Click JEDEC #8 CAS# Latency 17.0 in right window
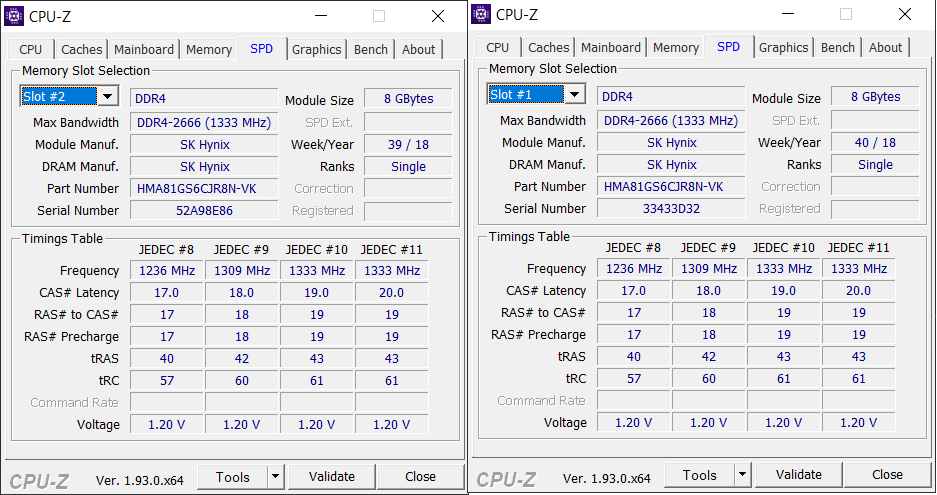The height and width of the screenshot is (495, 937). click(634, 291)
